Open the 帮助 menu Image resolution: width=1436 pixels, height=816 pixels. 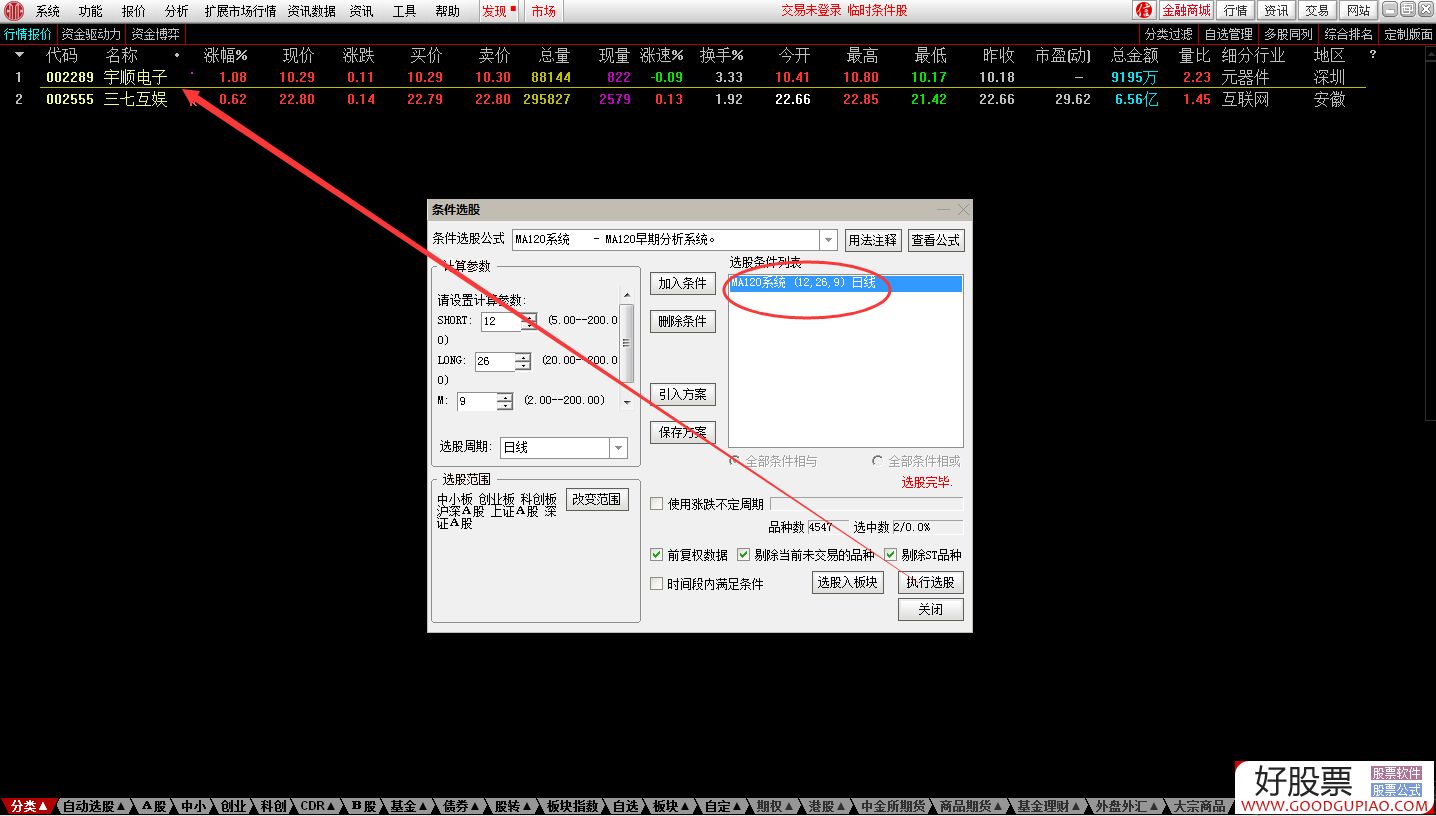pos(447,11)
